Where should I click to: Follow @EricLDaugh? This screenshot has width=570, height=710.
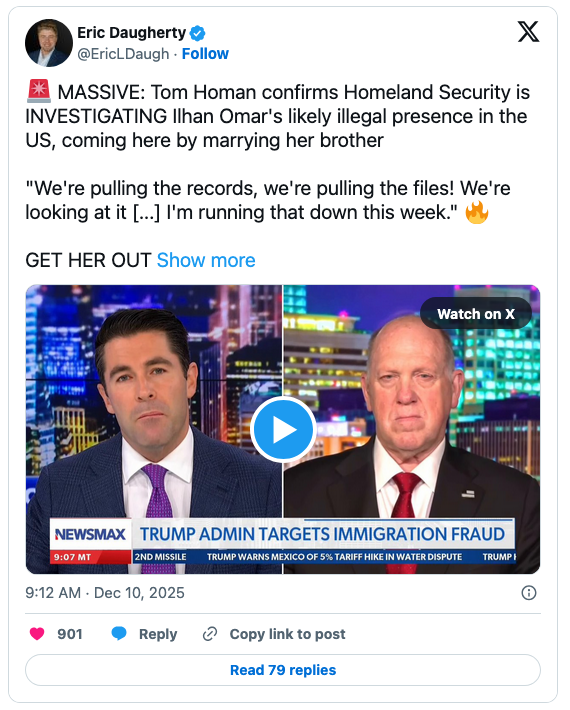205,53
